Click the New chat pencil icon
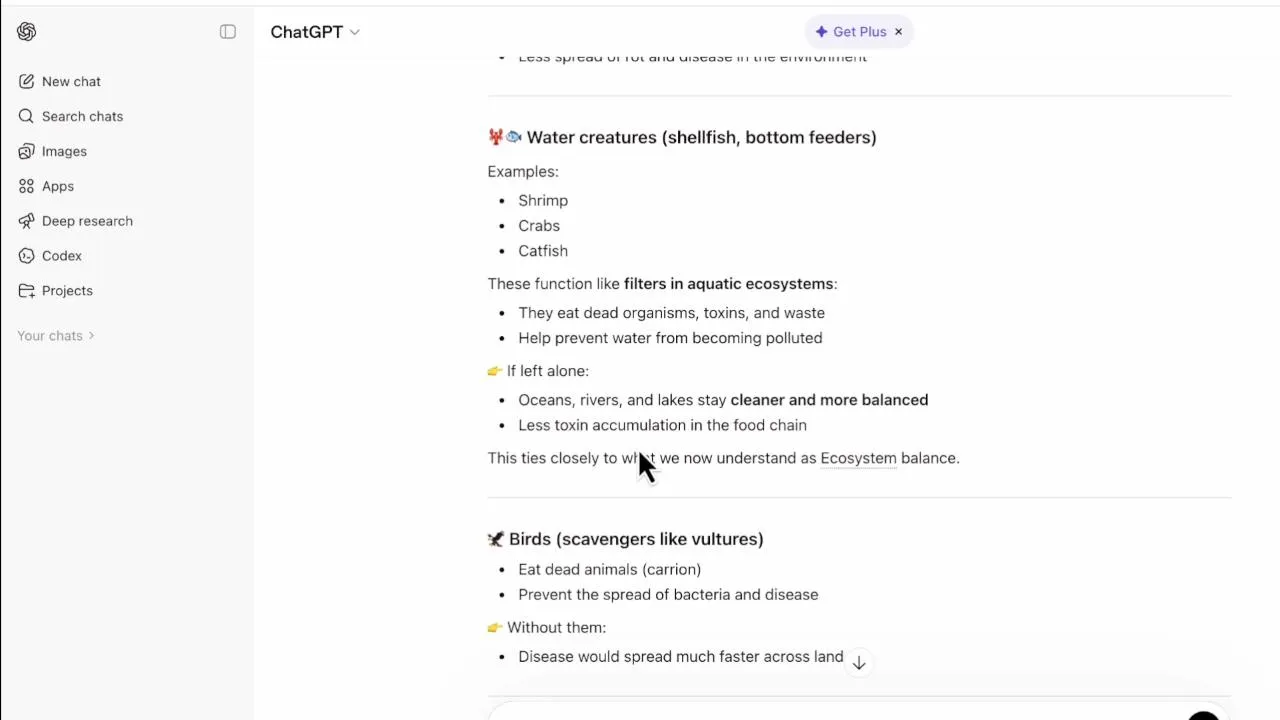 27,82
